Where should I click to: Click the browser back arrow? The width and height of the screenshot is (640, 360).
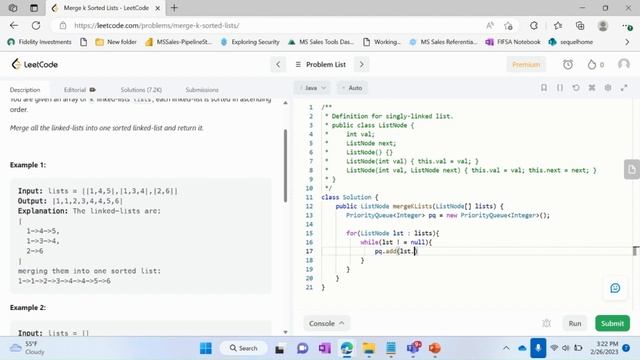click(14, 25)
